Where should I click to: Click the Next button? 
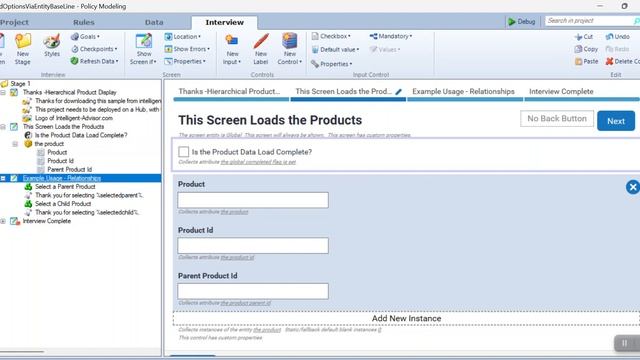click(x=616, y=121)
